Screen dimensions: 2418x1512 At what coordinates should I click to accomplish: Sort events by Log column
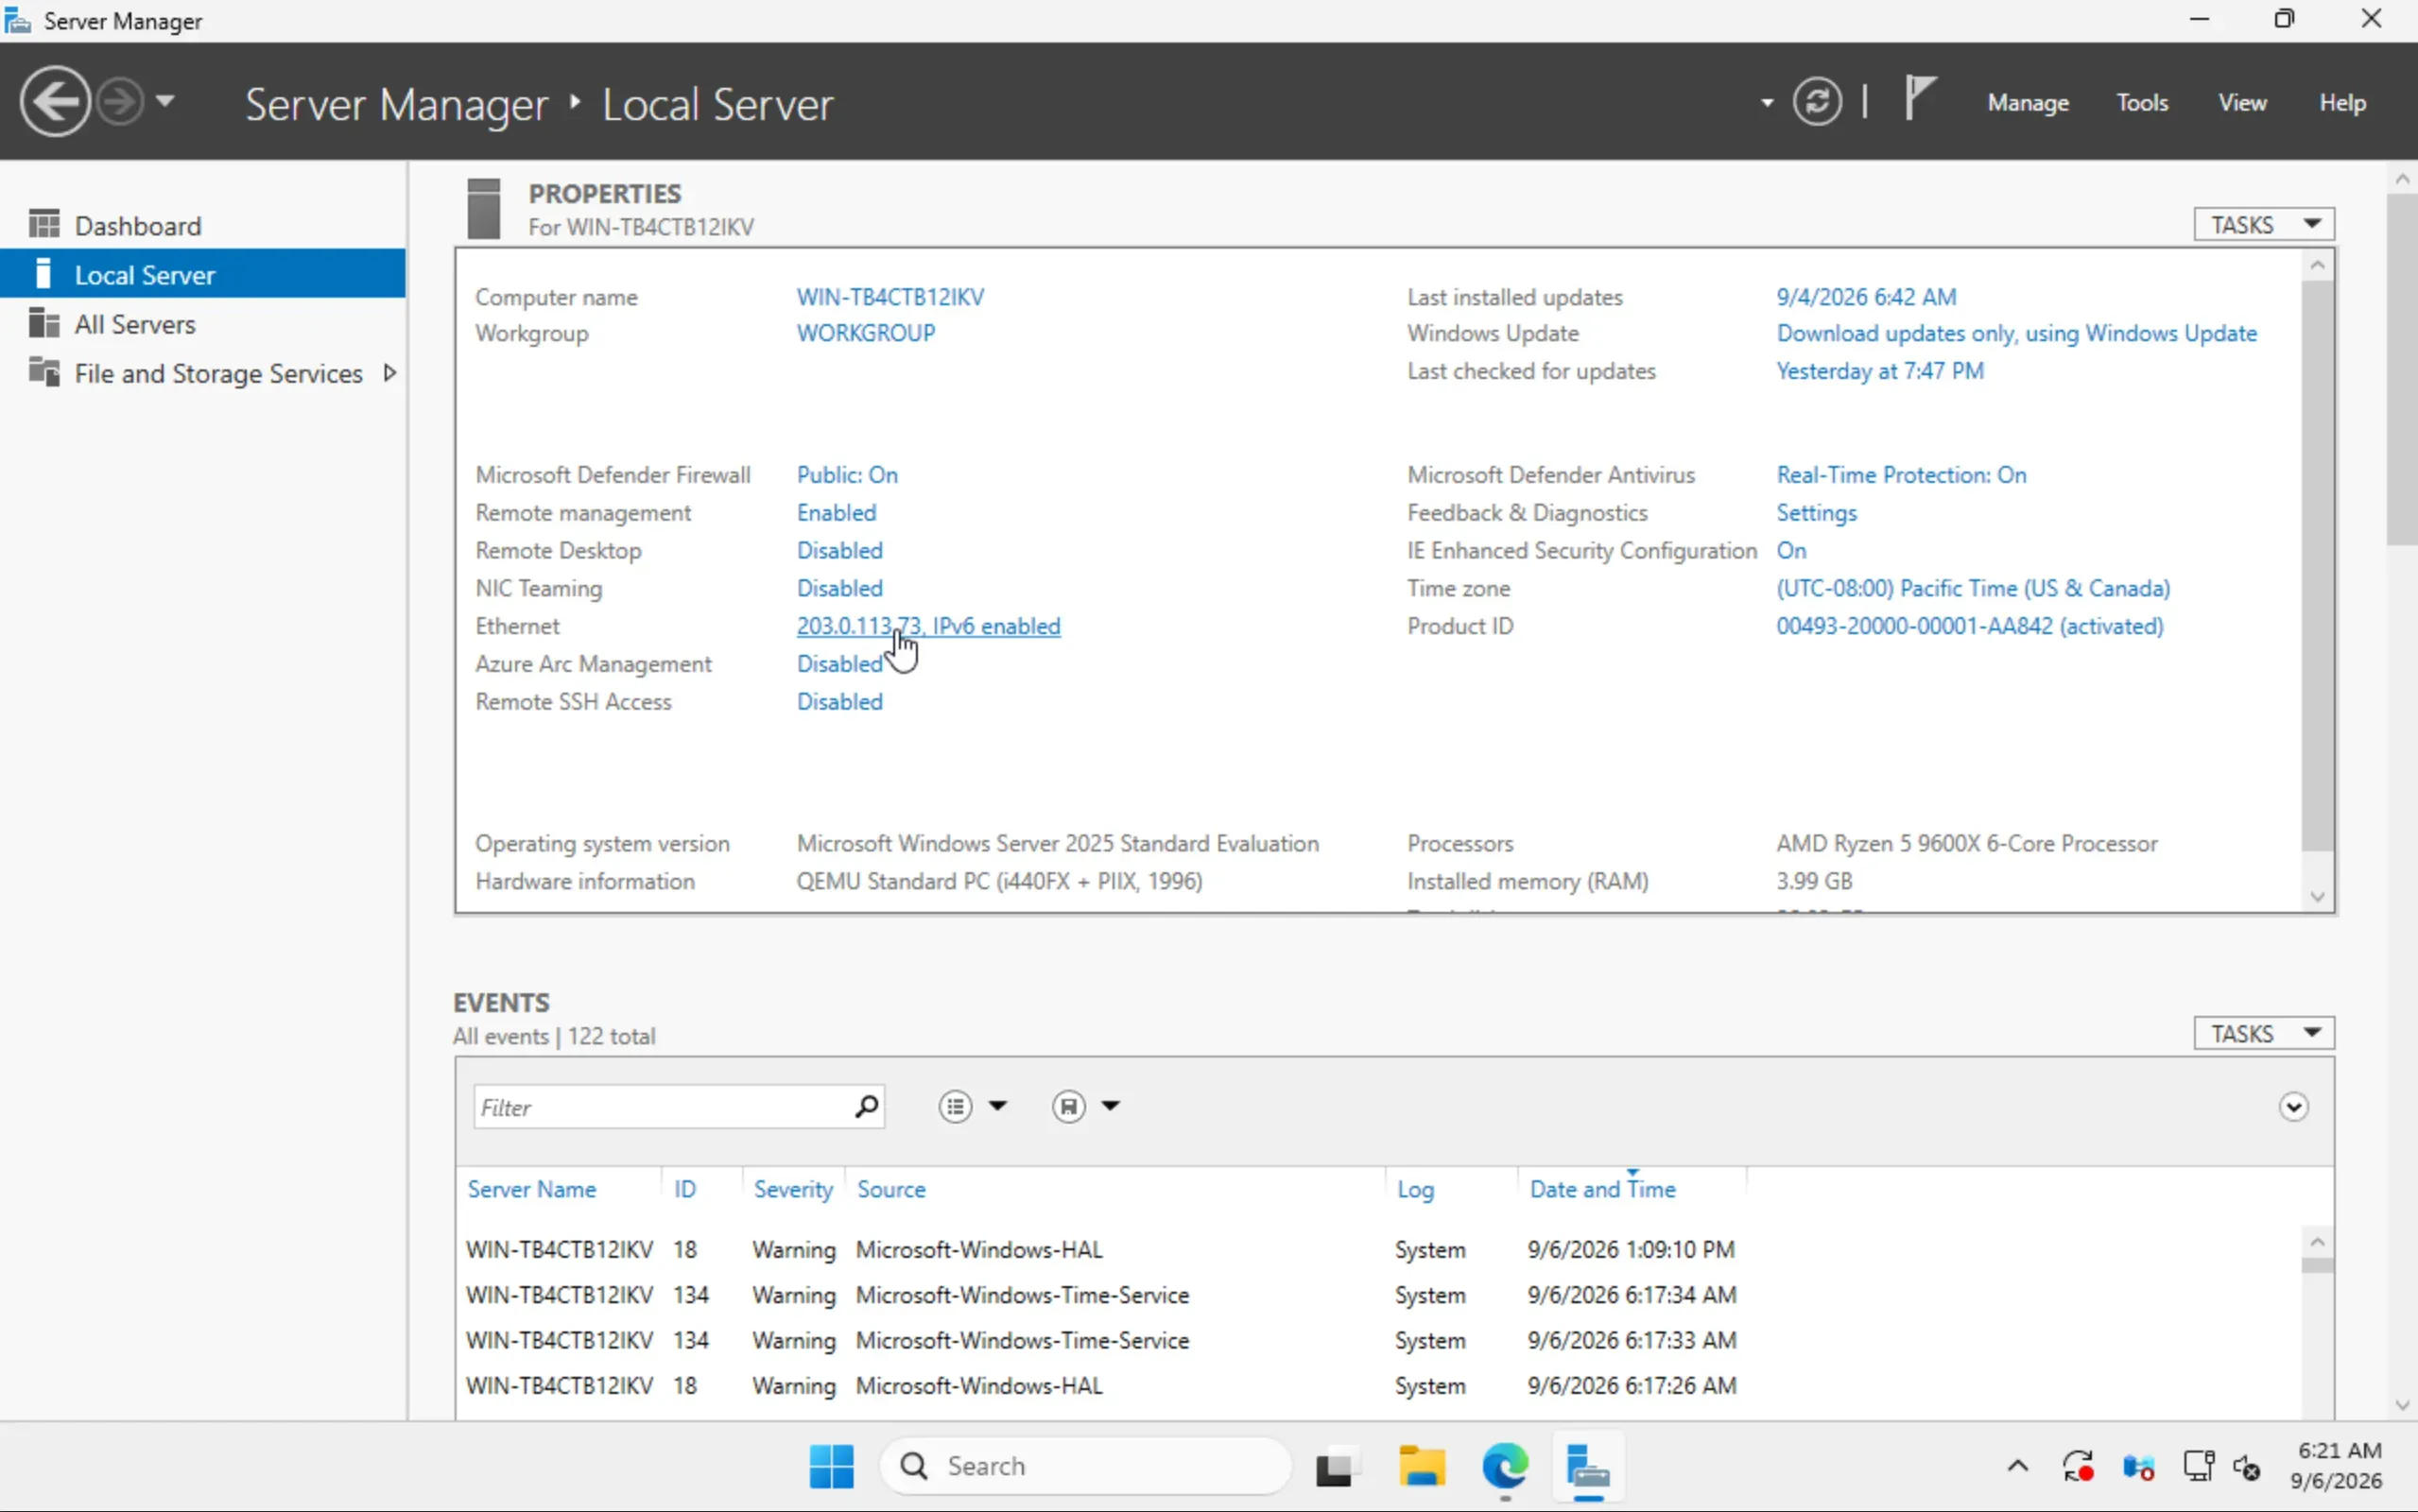point(1415,1189)
